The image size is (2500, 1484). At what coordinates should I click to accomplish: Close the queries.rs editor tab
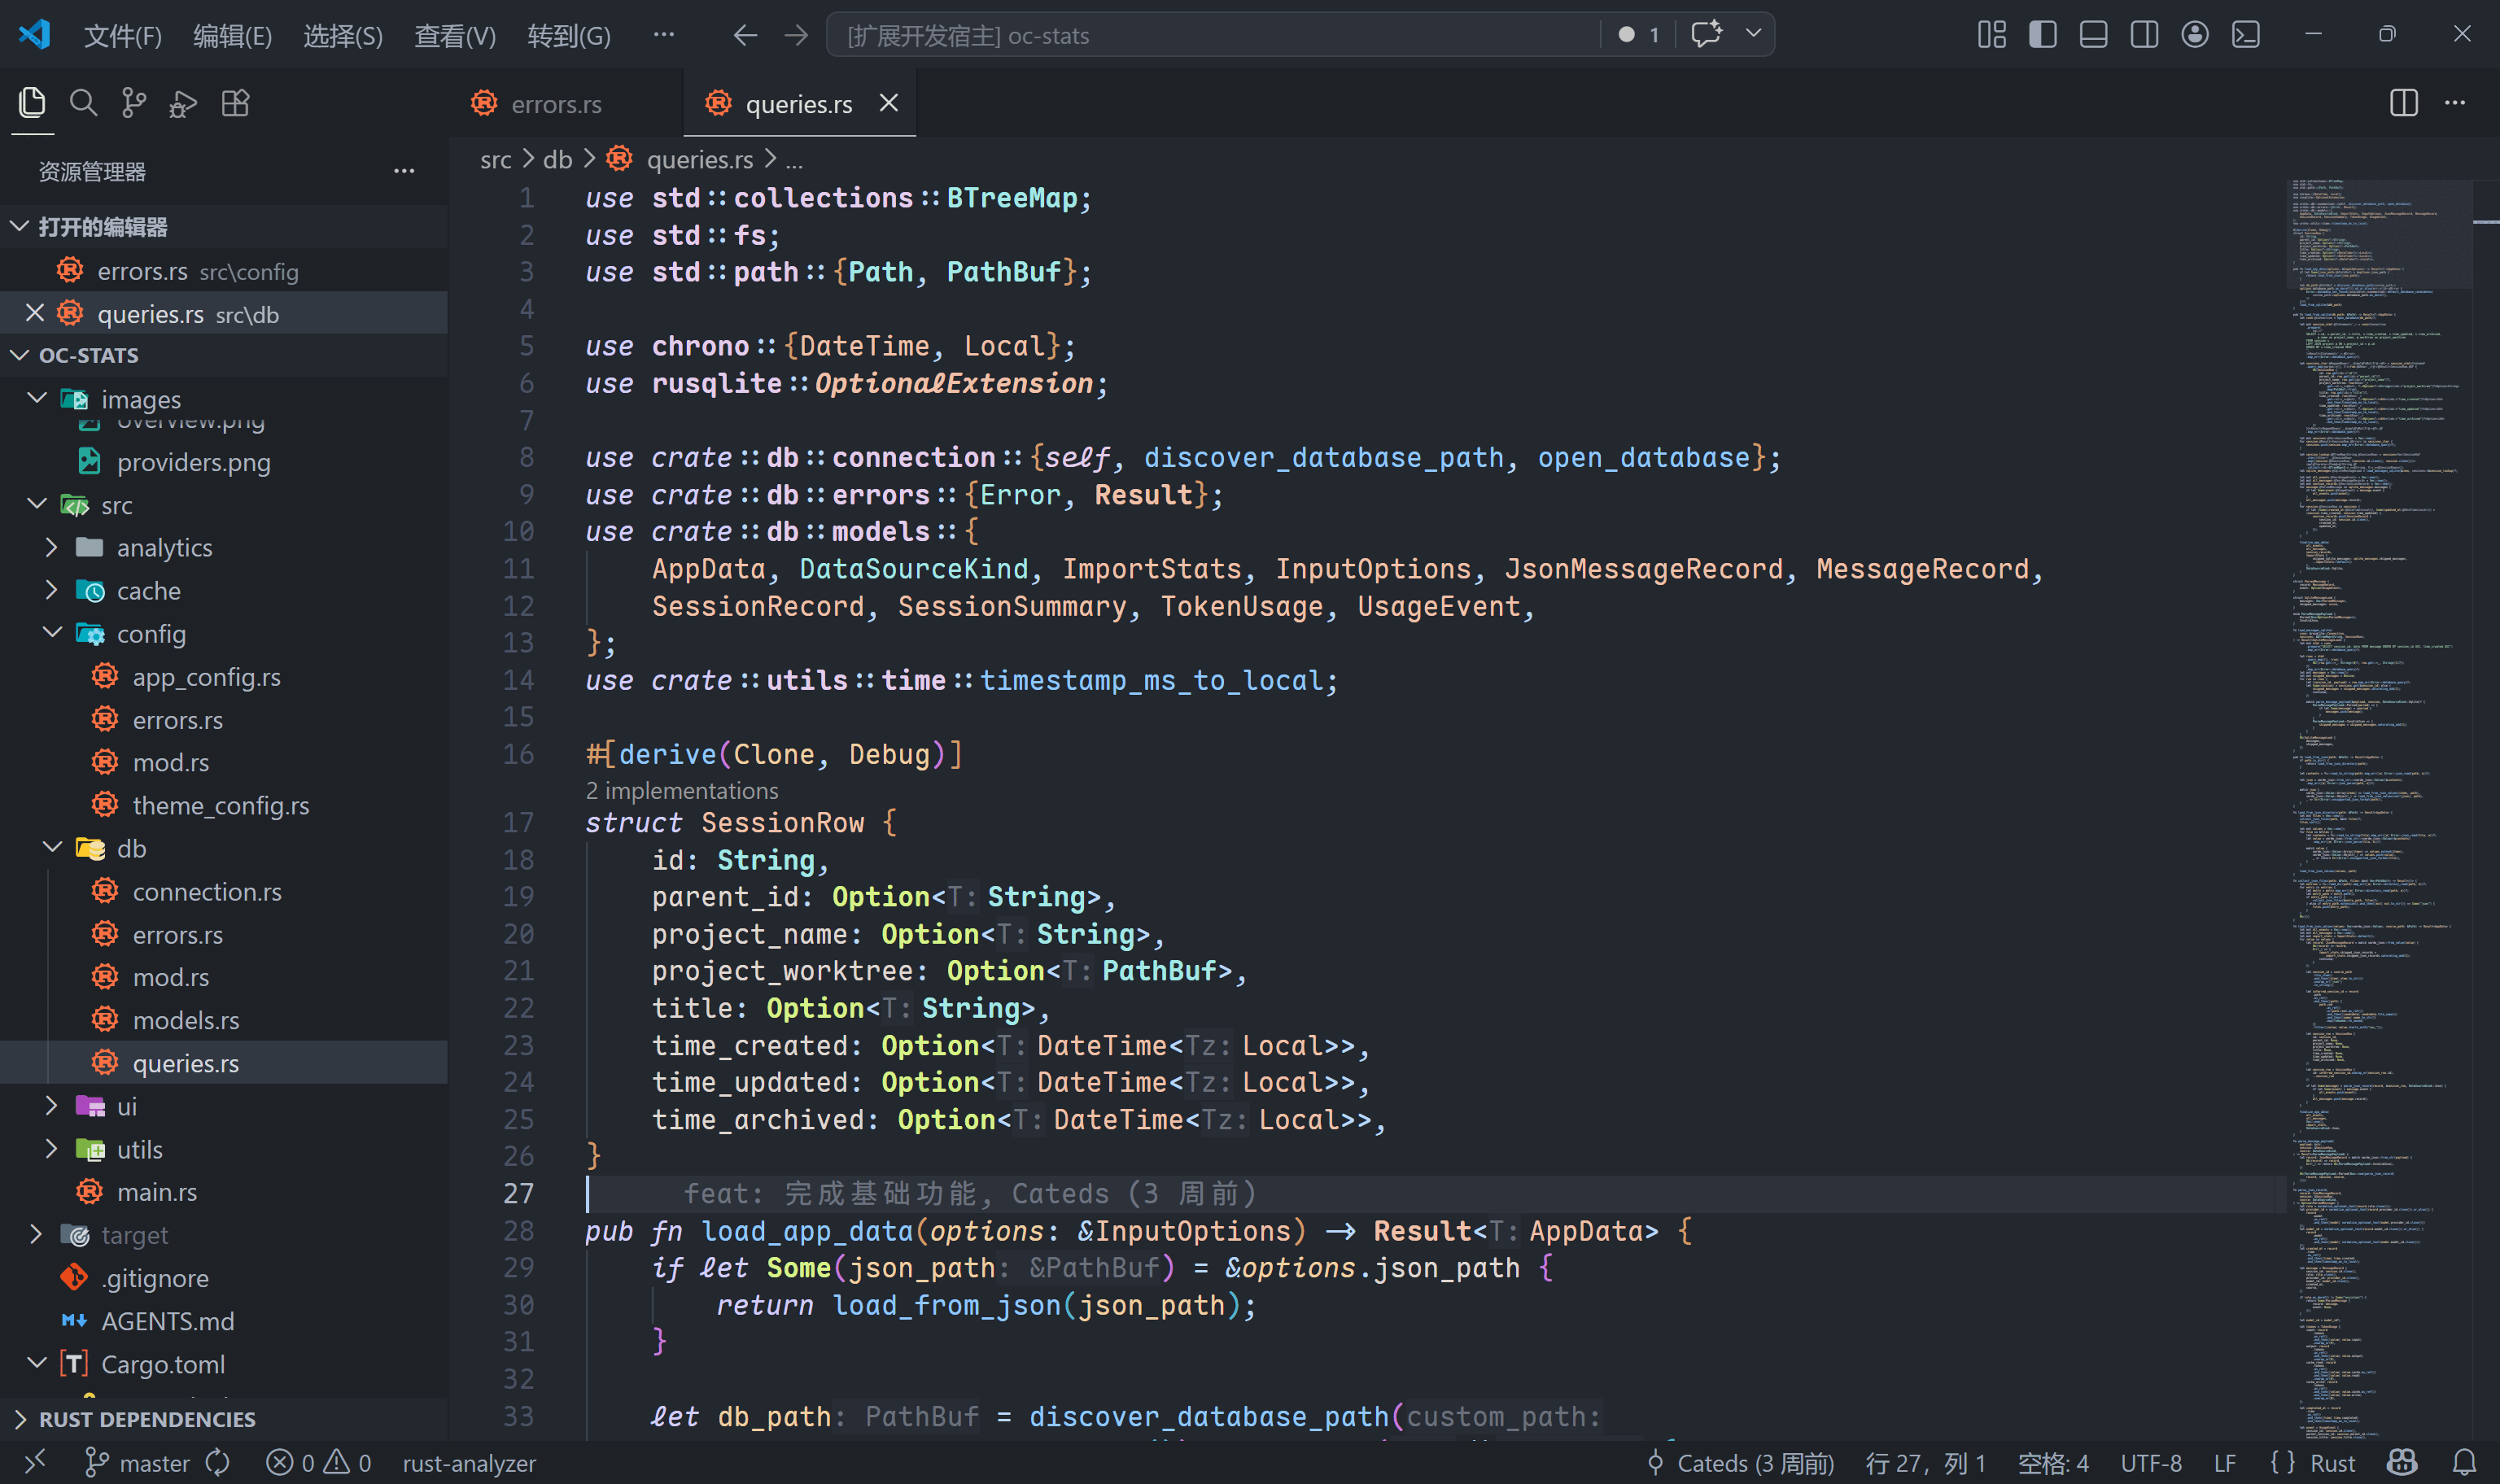[x=888, y=103]
